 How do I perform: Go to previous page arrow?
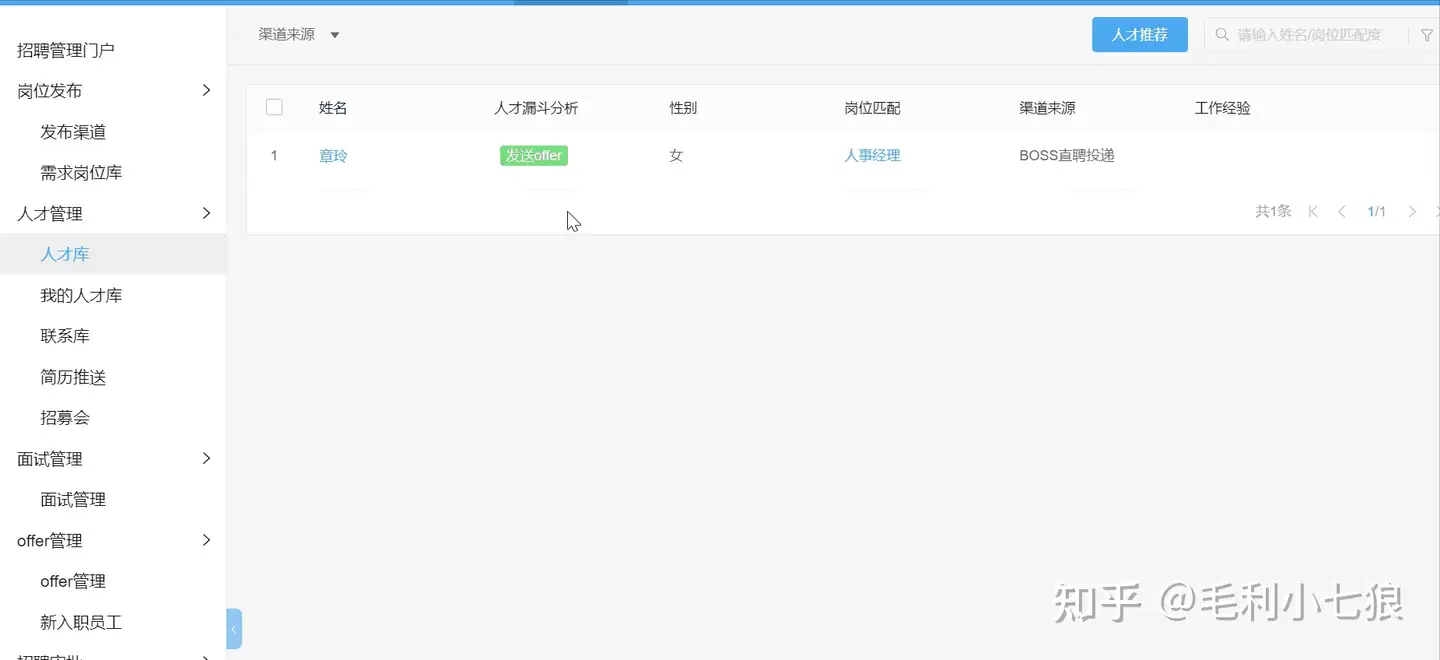[1342, 211]
